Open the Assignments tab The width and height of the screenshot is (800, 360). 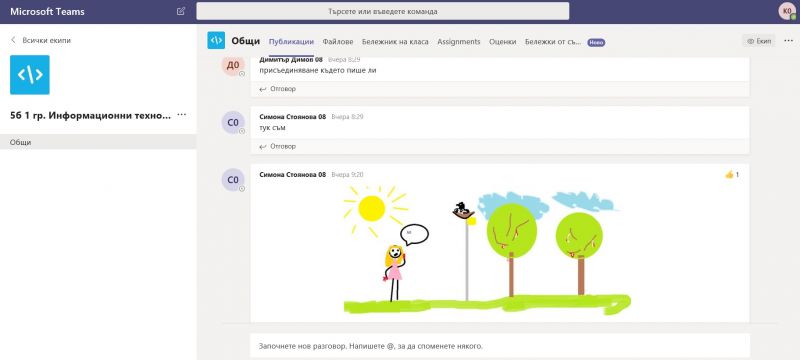pyautogui.click(x=459, y=42)
